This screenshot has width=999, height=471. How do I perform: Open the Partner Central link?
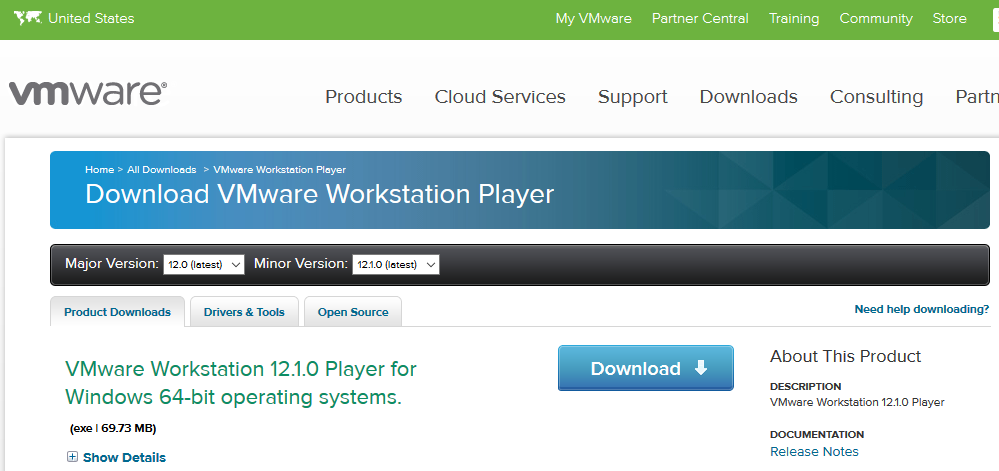click(700, 18)
